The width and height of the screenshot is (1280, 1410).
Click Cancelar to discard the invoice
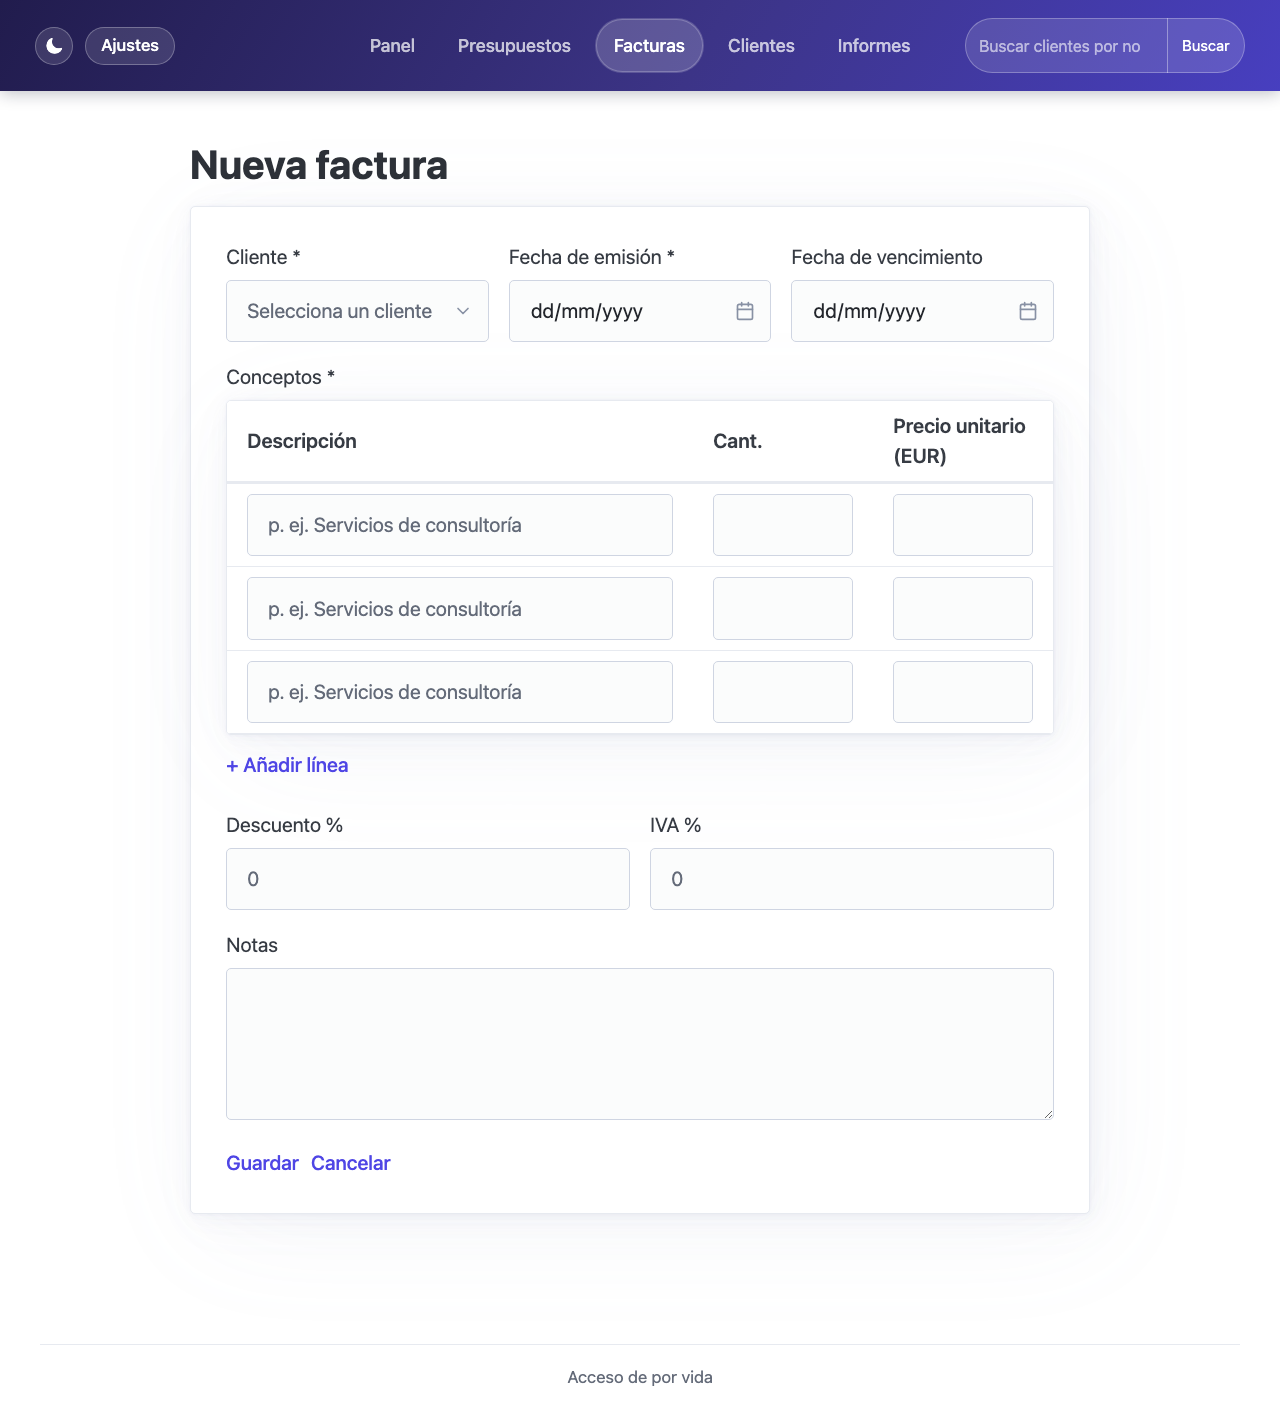point(350,1163)
